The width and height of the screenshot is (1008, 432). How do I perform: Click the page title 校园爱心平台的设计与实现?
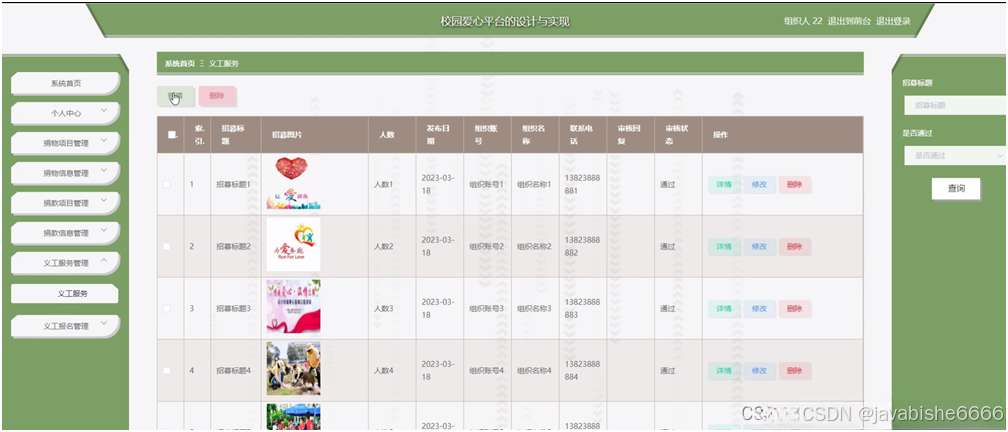(505, 22)
